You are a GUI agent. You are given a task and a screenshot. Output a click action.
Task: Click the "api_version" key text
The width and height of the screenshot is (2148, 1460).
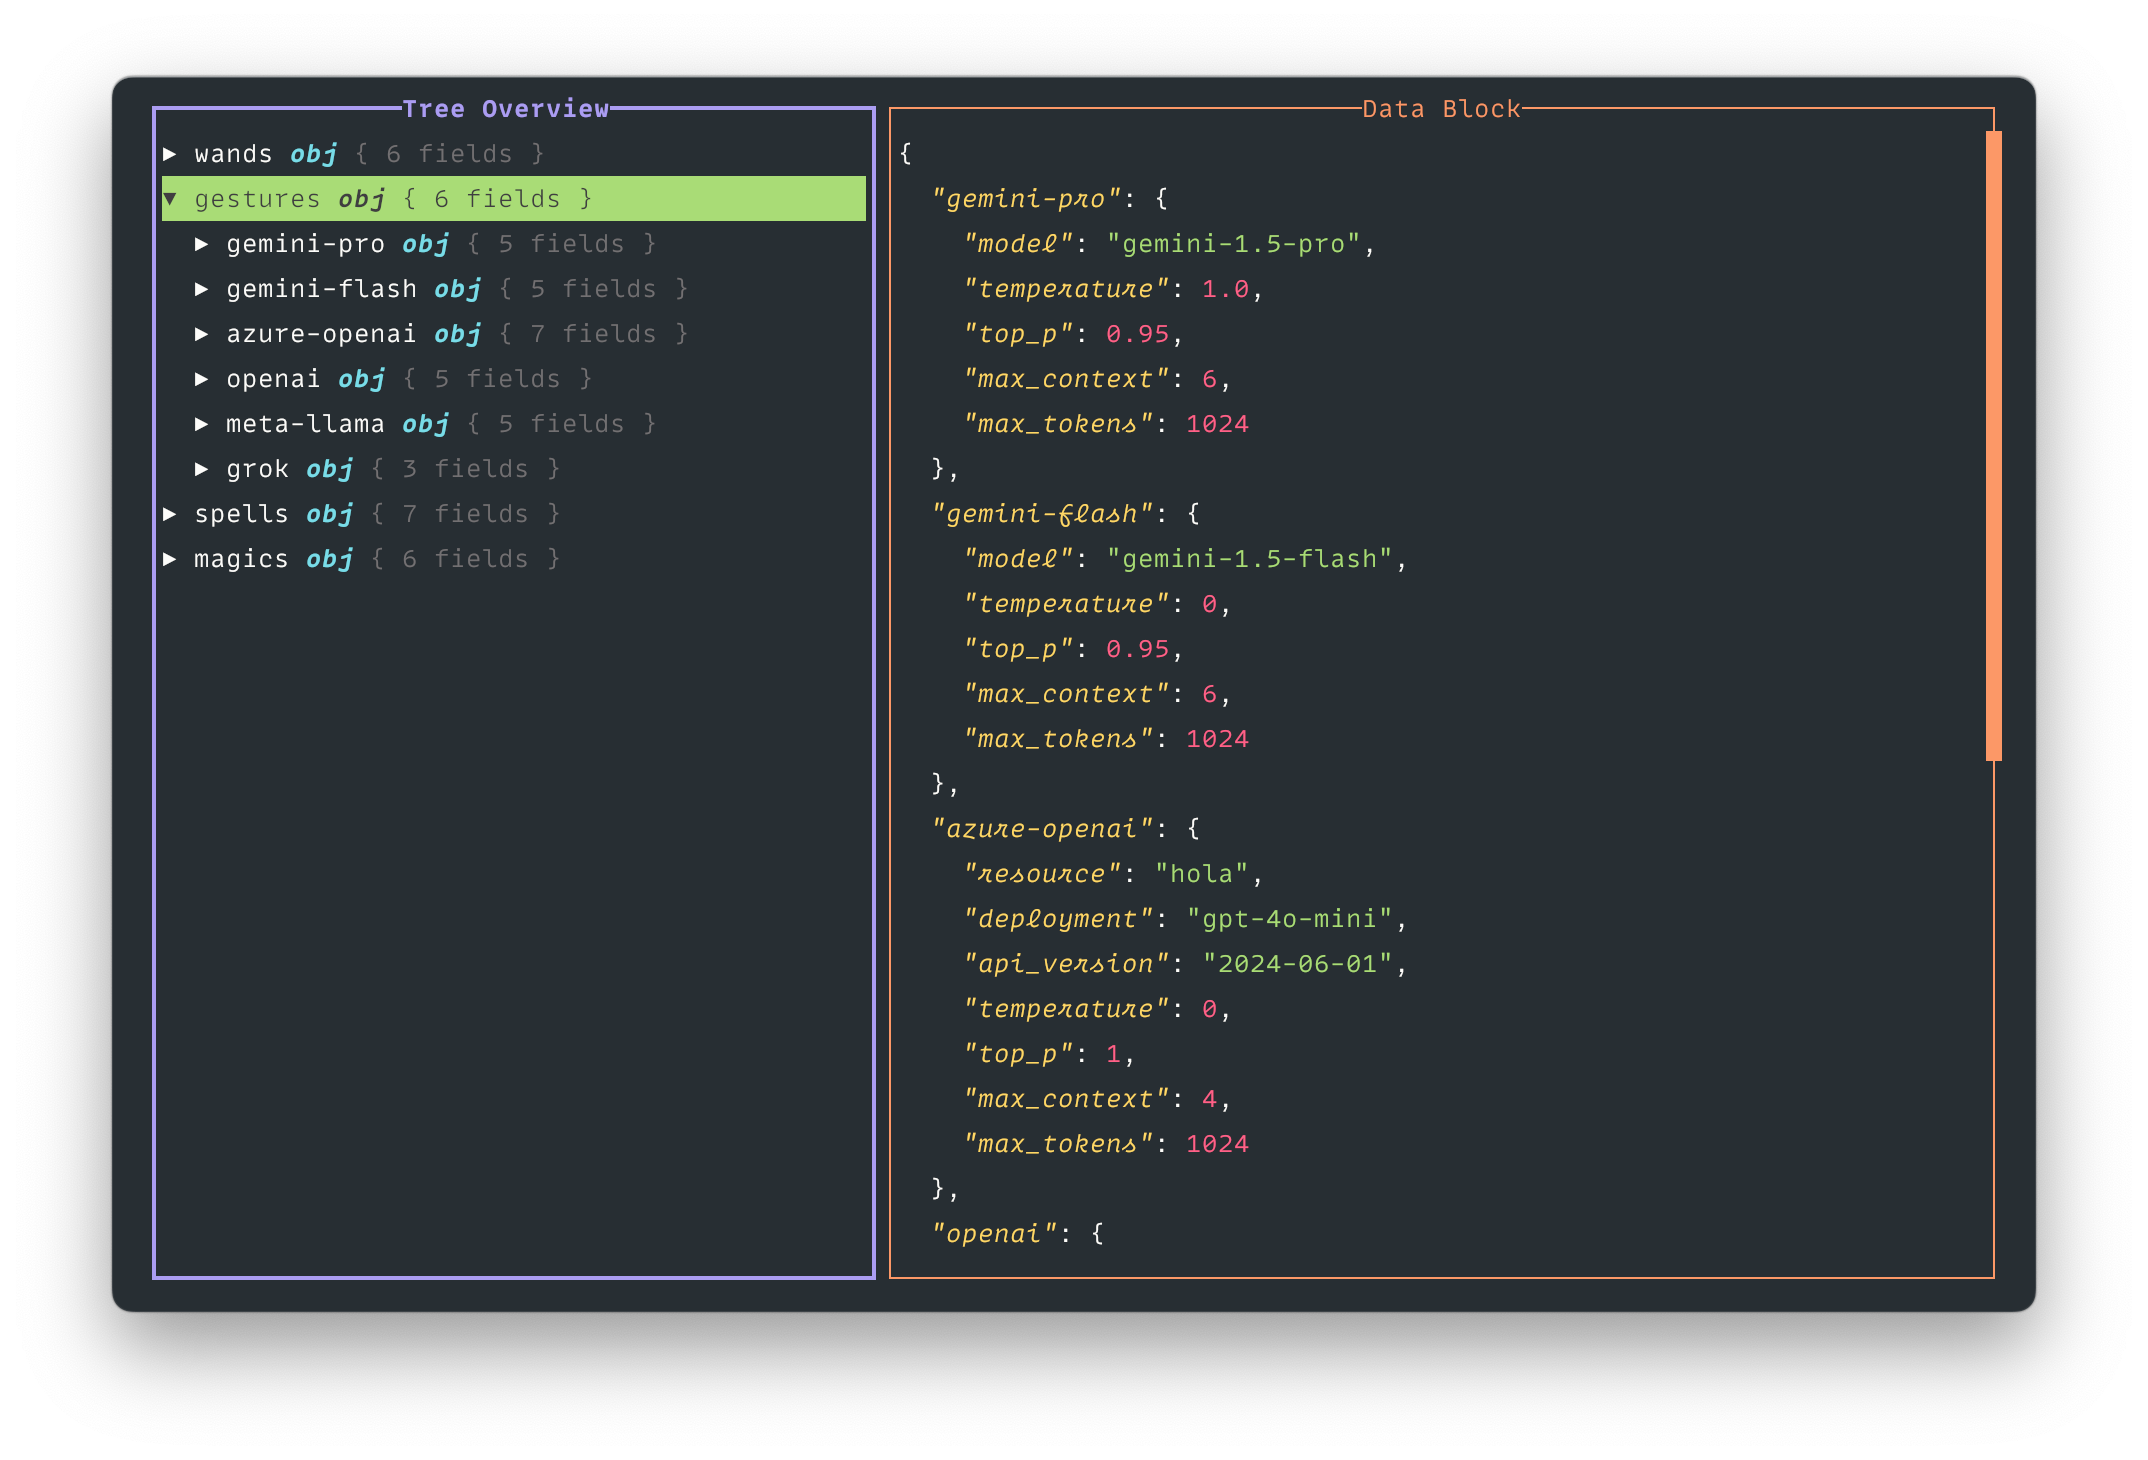coord(1066,964)
